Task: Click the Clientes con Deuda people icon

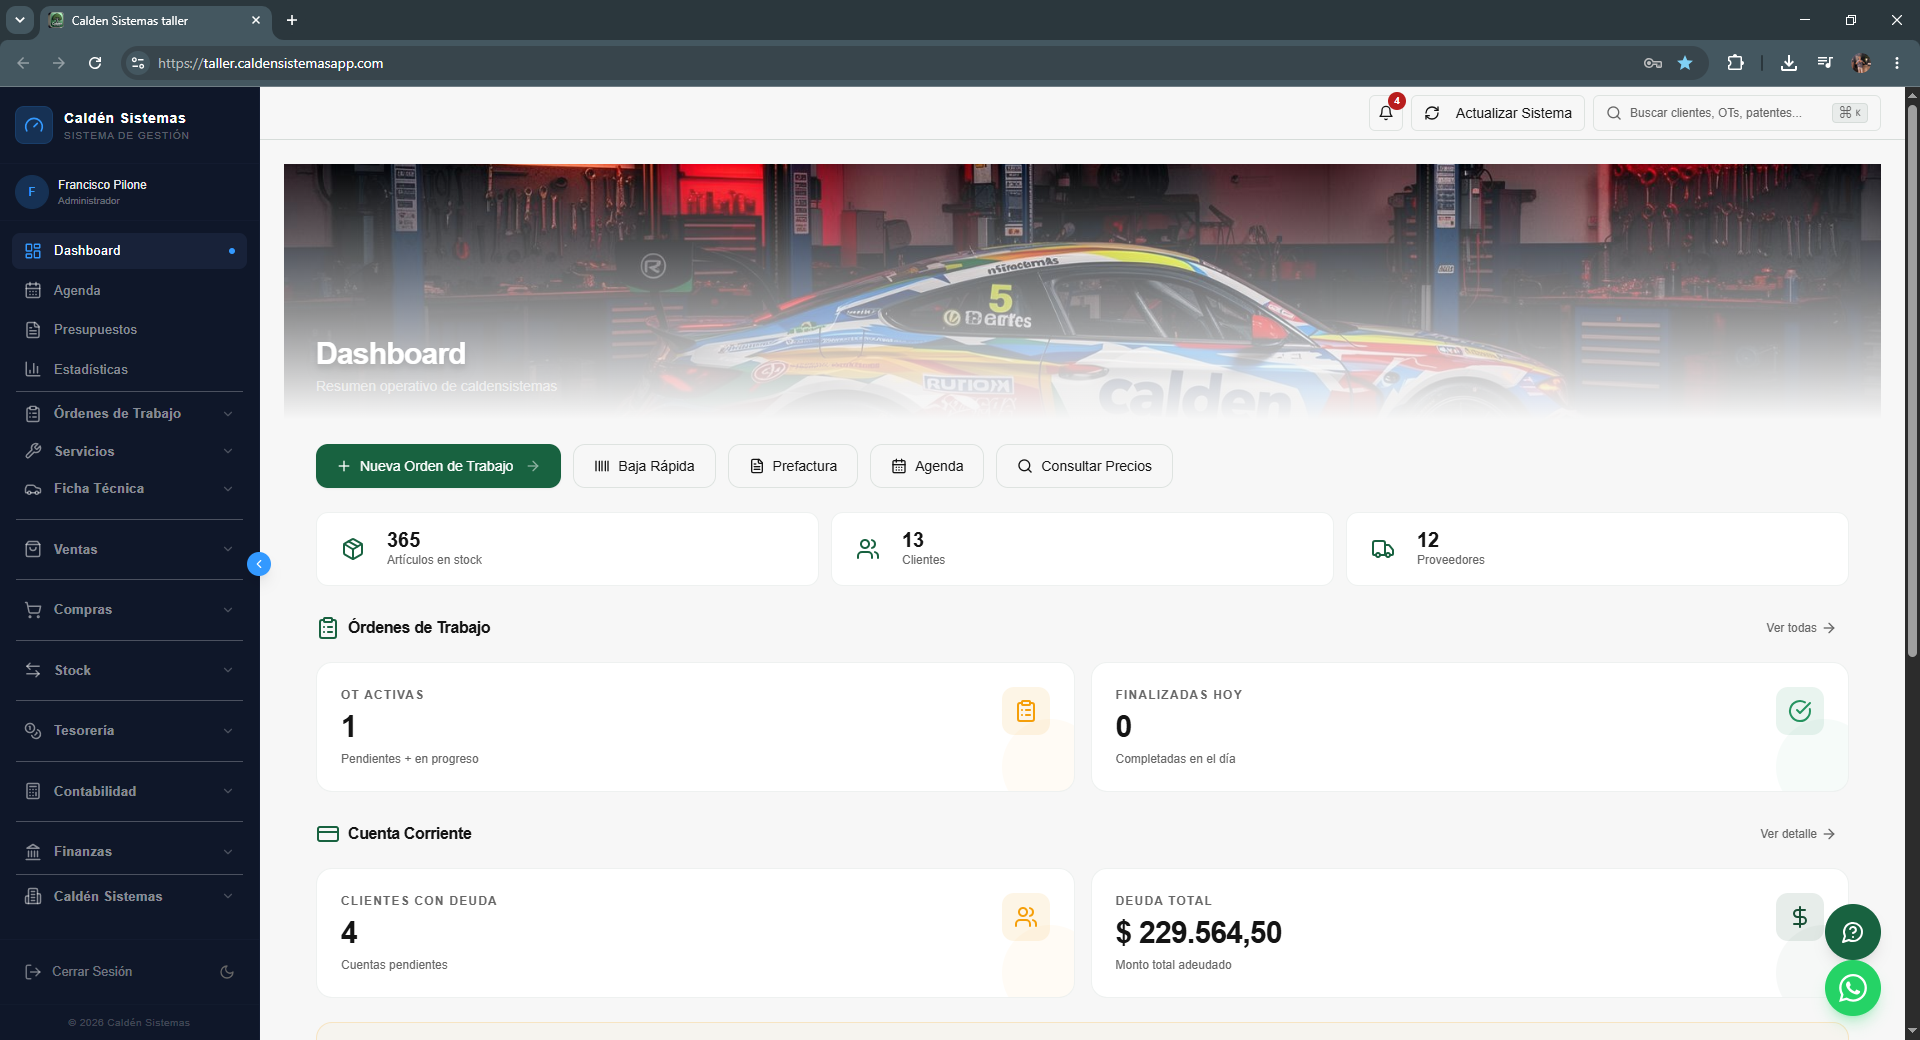Action: (x=1026, y=917)
